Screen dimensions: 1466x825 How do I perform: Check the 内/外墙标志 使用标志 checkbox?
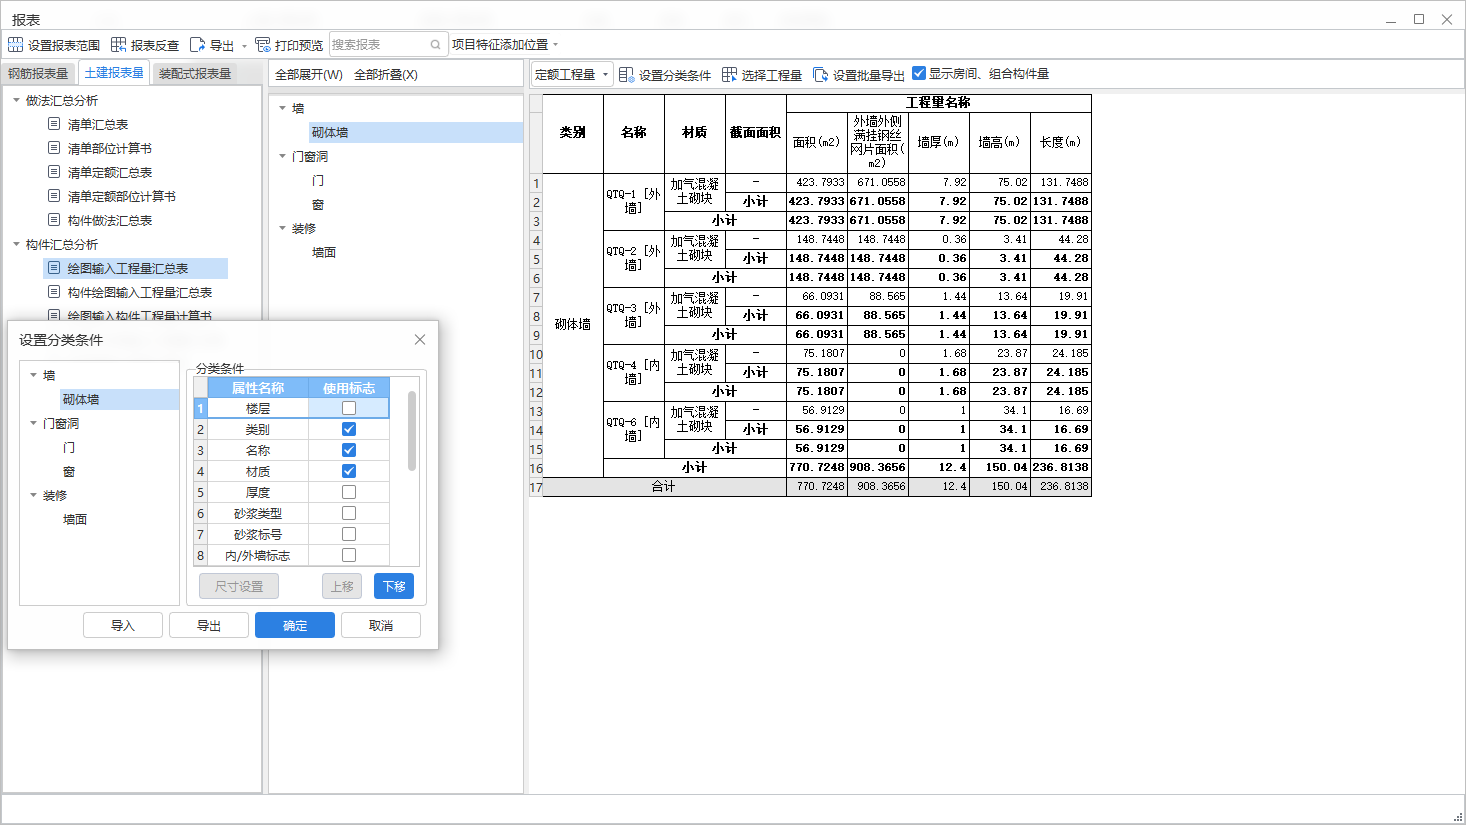pos(349,555)
